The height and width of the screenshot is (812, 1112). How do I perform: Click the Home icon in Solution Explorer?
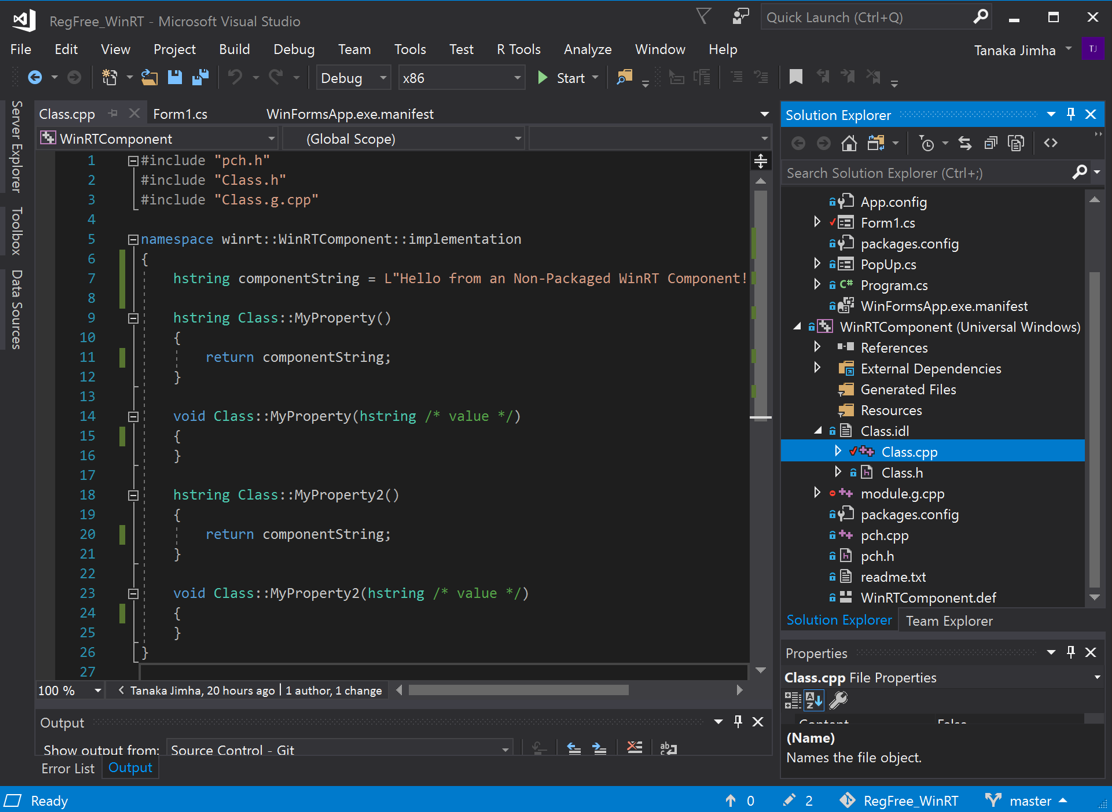click(849, 144)
